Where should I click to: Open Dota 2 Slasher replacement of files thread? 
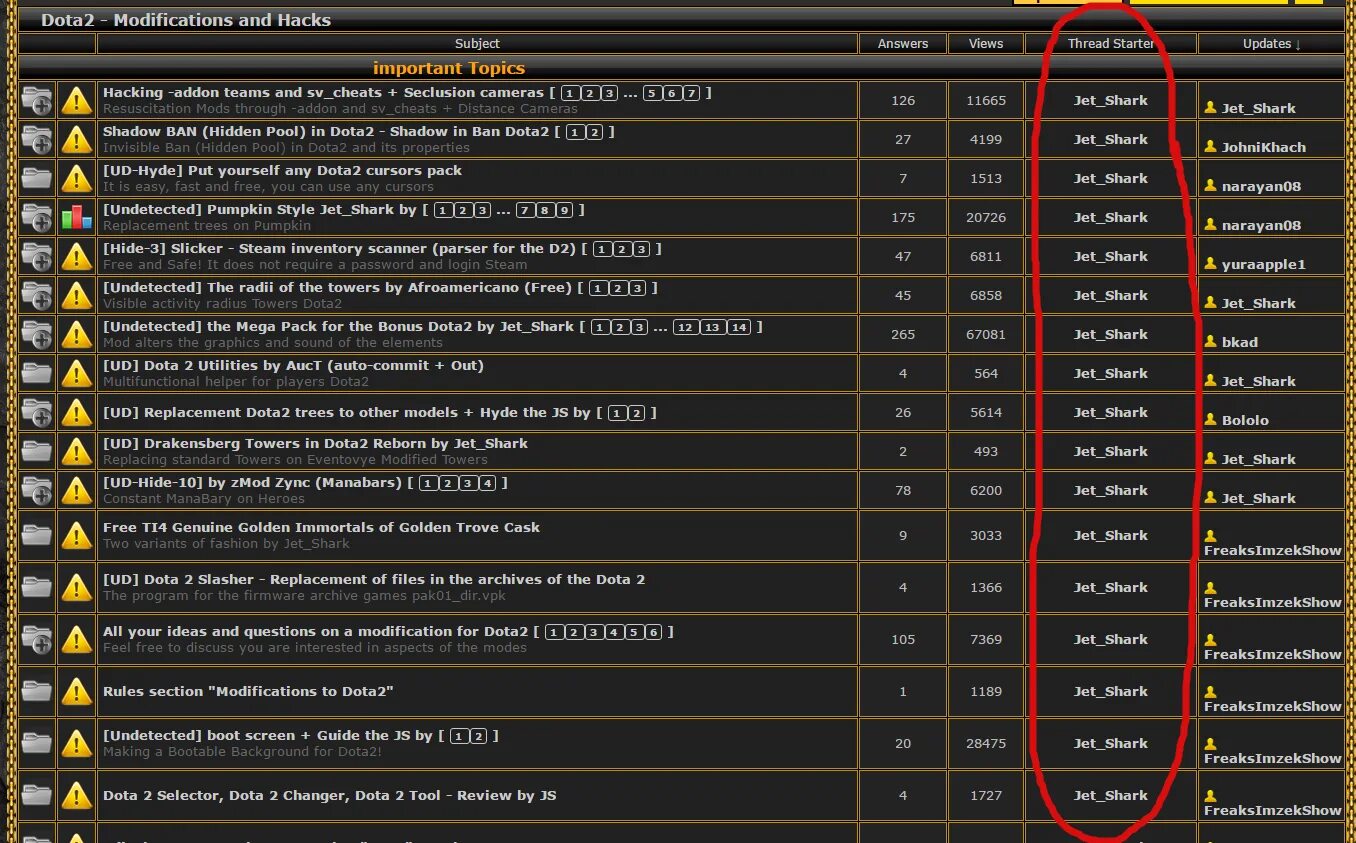(x=374, y=579)
